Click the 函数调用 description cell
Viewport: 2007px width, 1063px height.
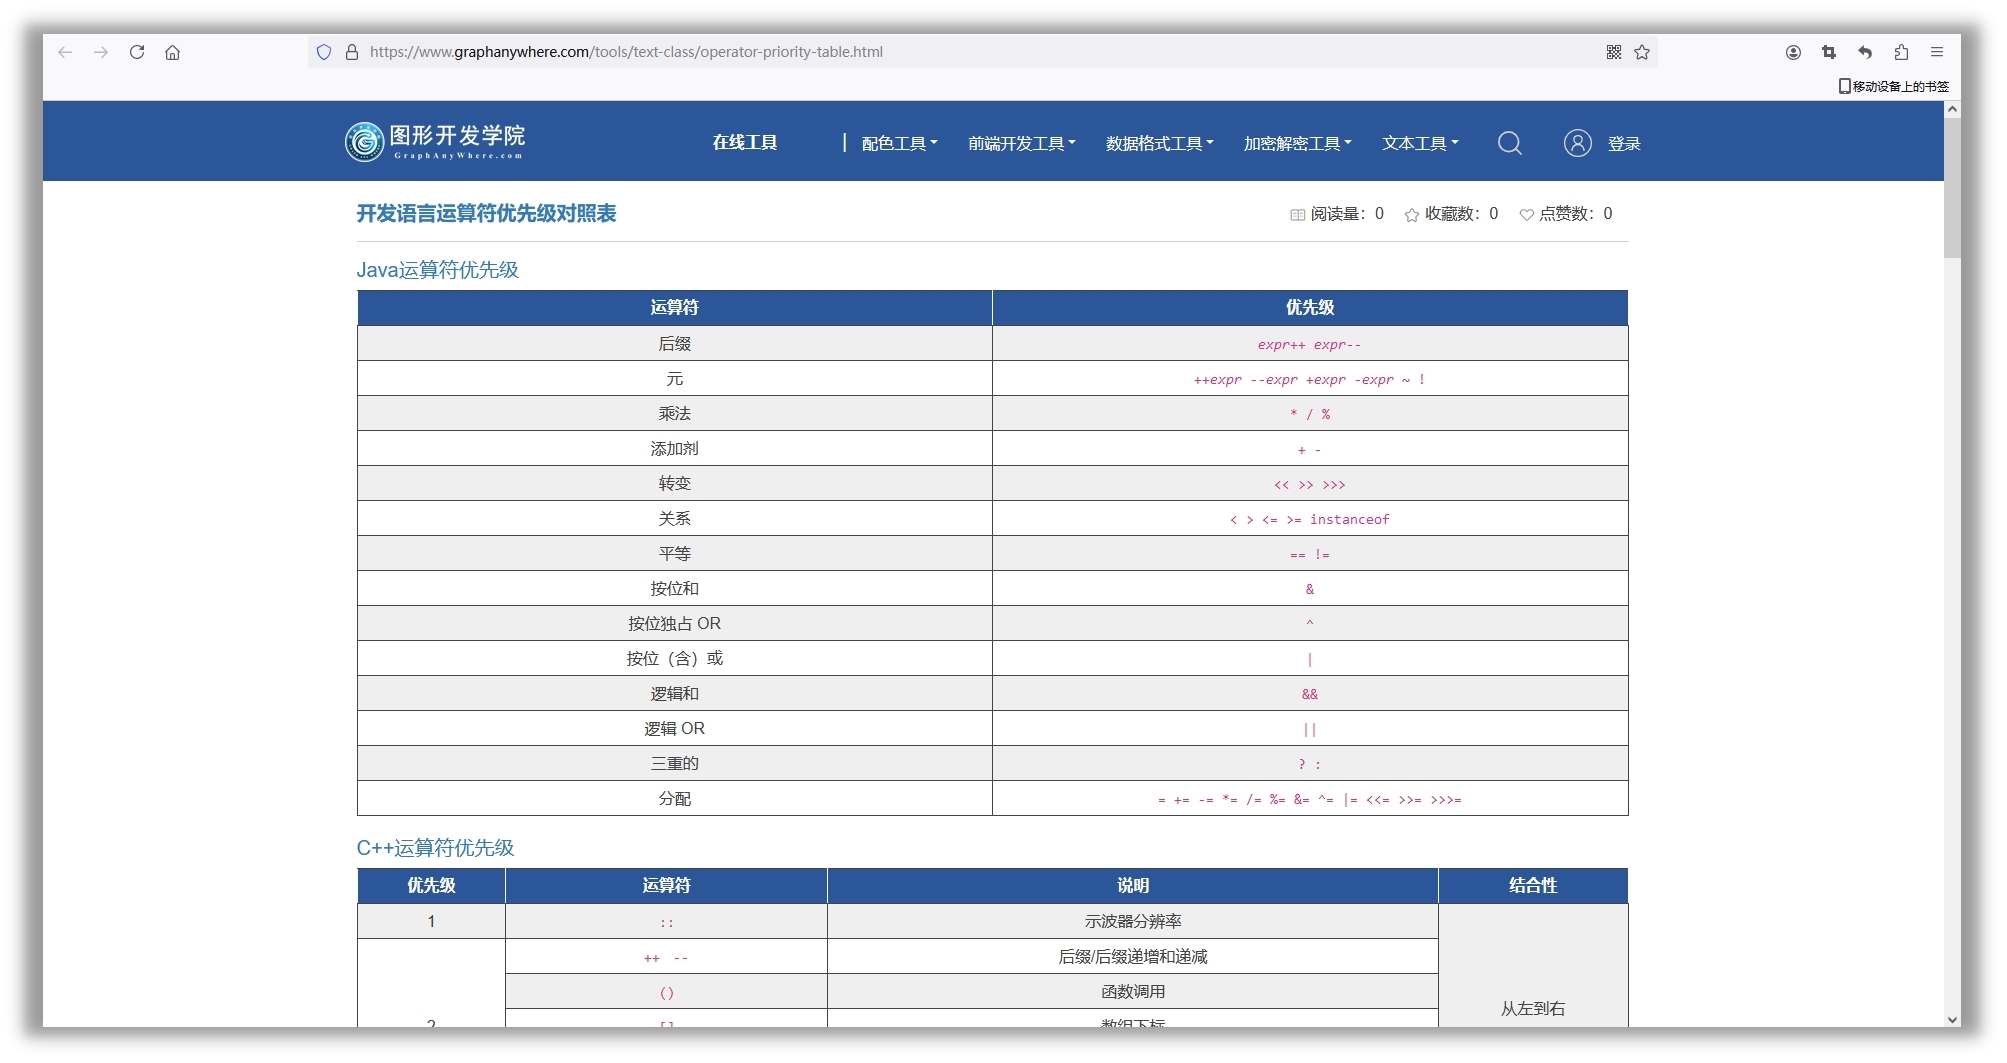coord(1133,991)
